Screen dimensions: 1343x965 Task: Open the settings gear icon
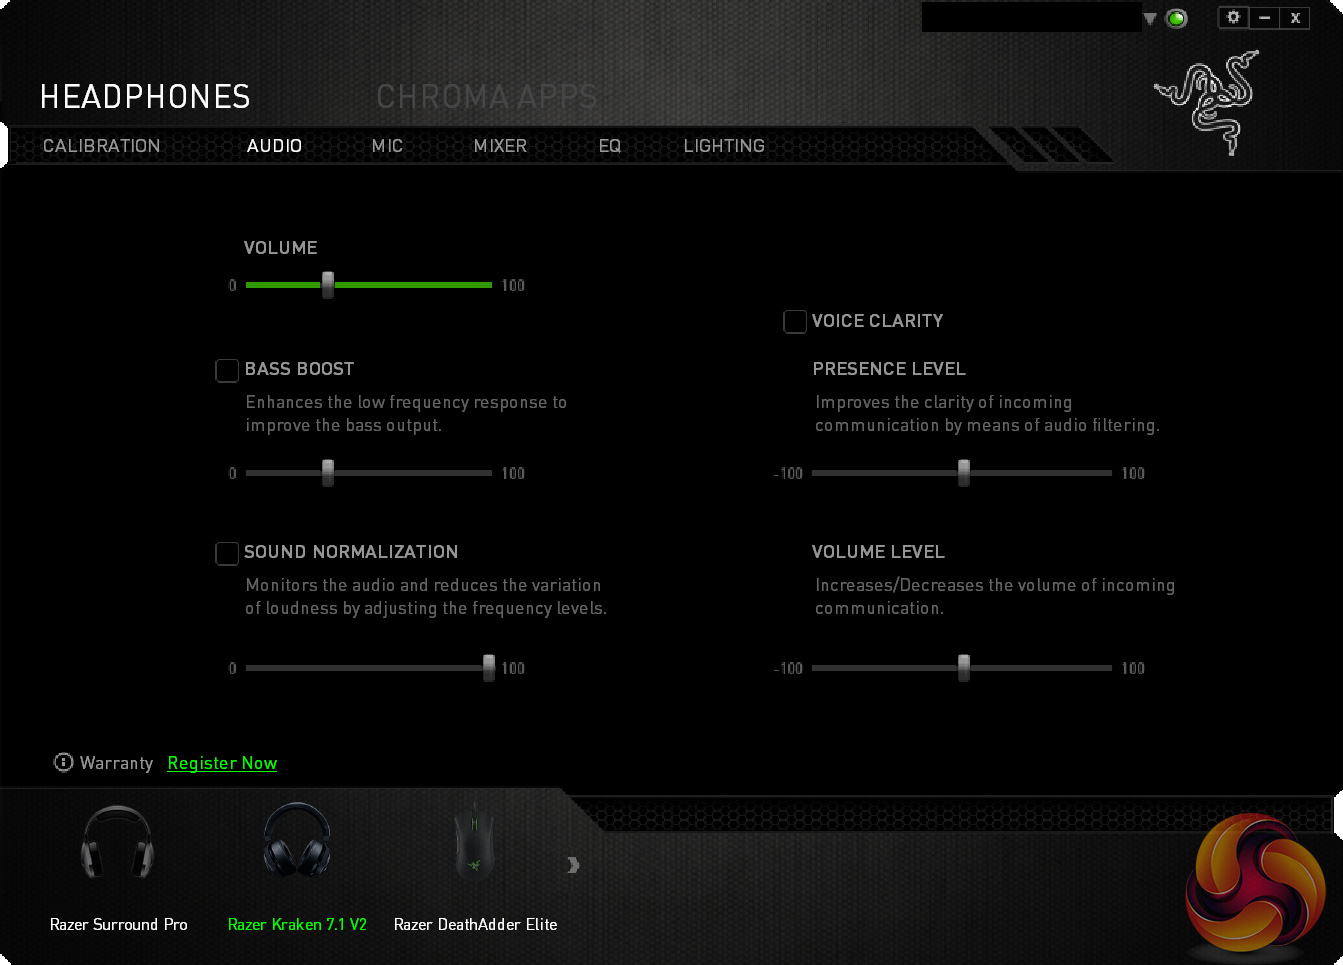(1233, 17)
